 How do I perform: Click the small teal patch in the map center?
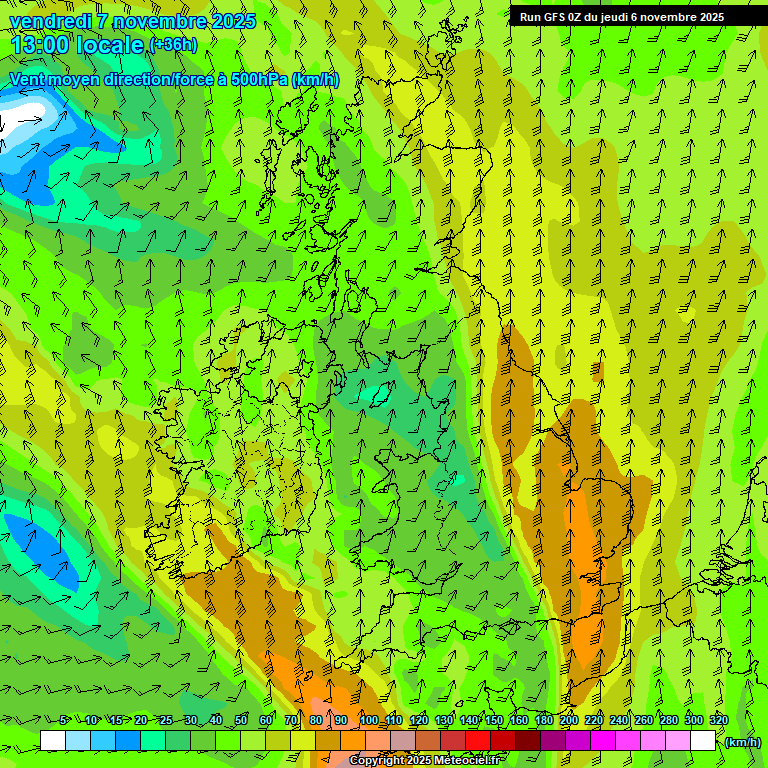377,395
